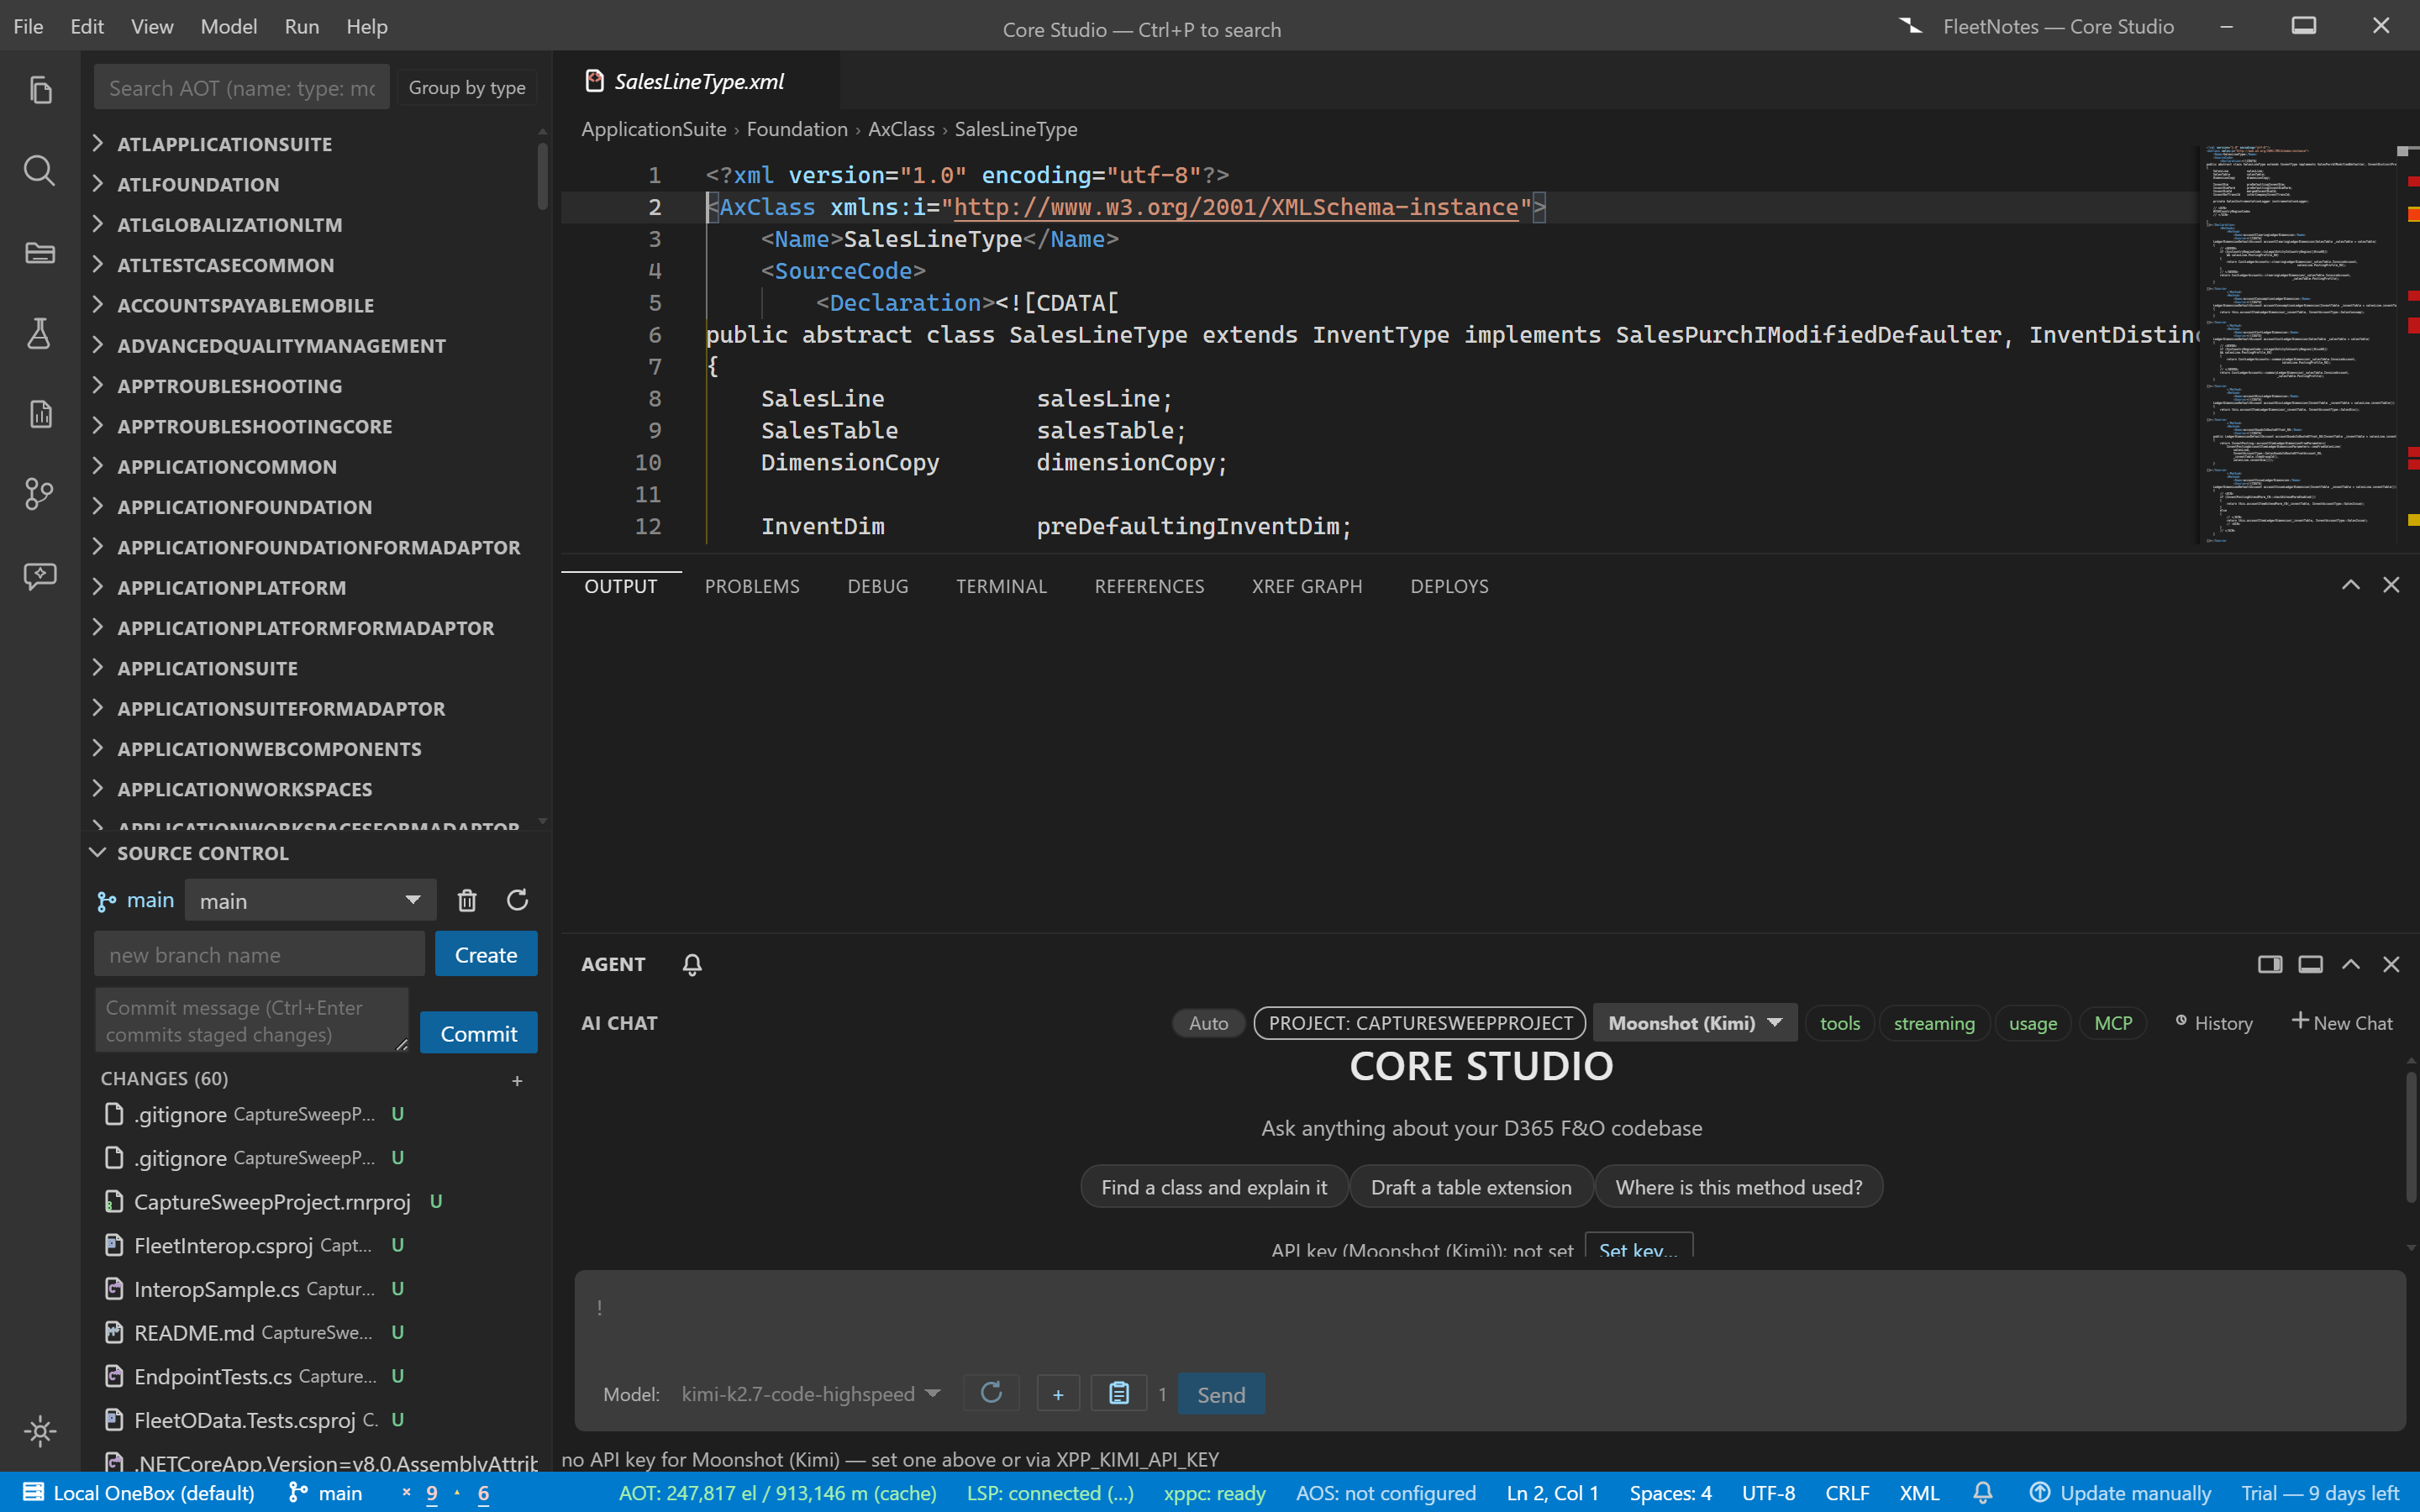The height and width of the screenshot is (1512, 2420).
Task: Toggle the Auto mode pill
Action: (x=1208, y=1023)
